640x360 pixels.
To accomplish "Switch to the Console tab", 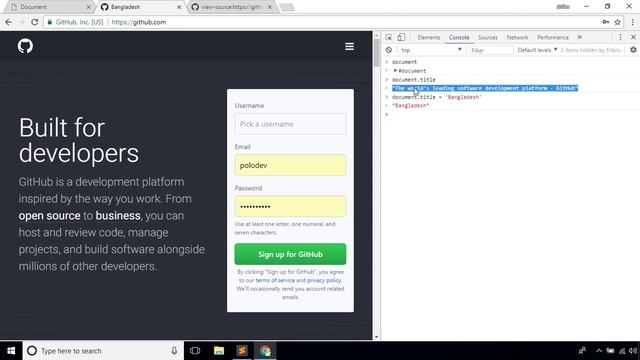I will tap(459, 37).
